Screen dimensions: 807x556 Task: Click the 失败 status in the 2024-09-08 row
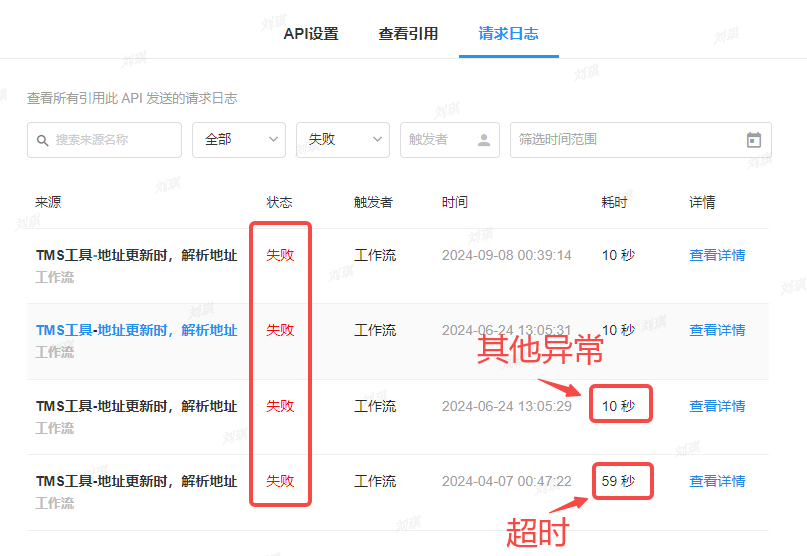coord(280,255)
